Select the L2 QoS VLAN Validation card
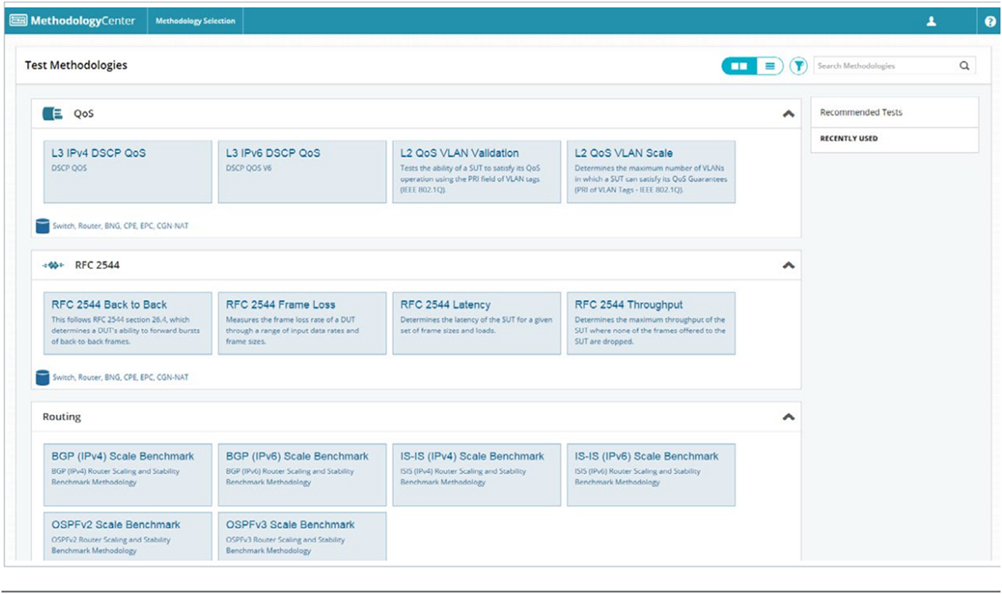This screenshot has height=594, width=1002. (476, 171)
